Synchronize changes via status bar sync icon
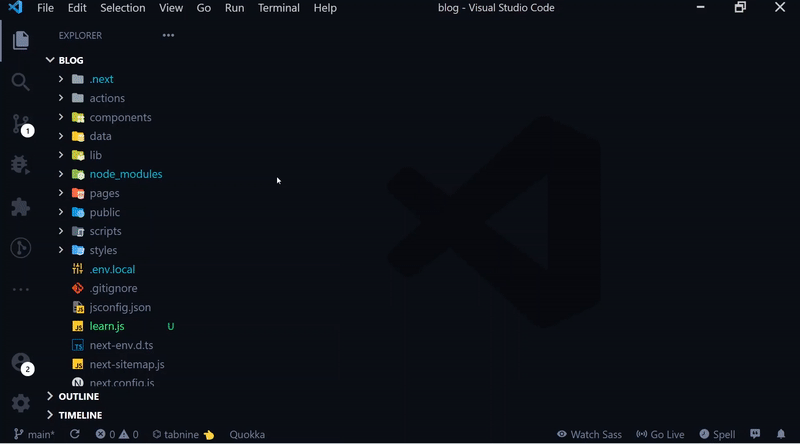Viewport: 800px width, 444px height. click(x=74, y=434)
